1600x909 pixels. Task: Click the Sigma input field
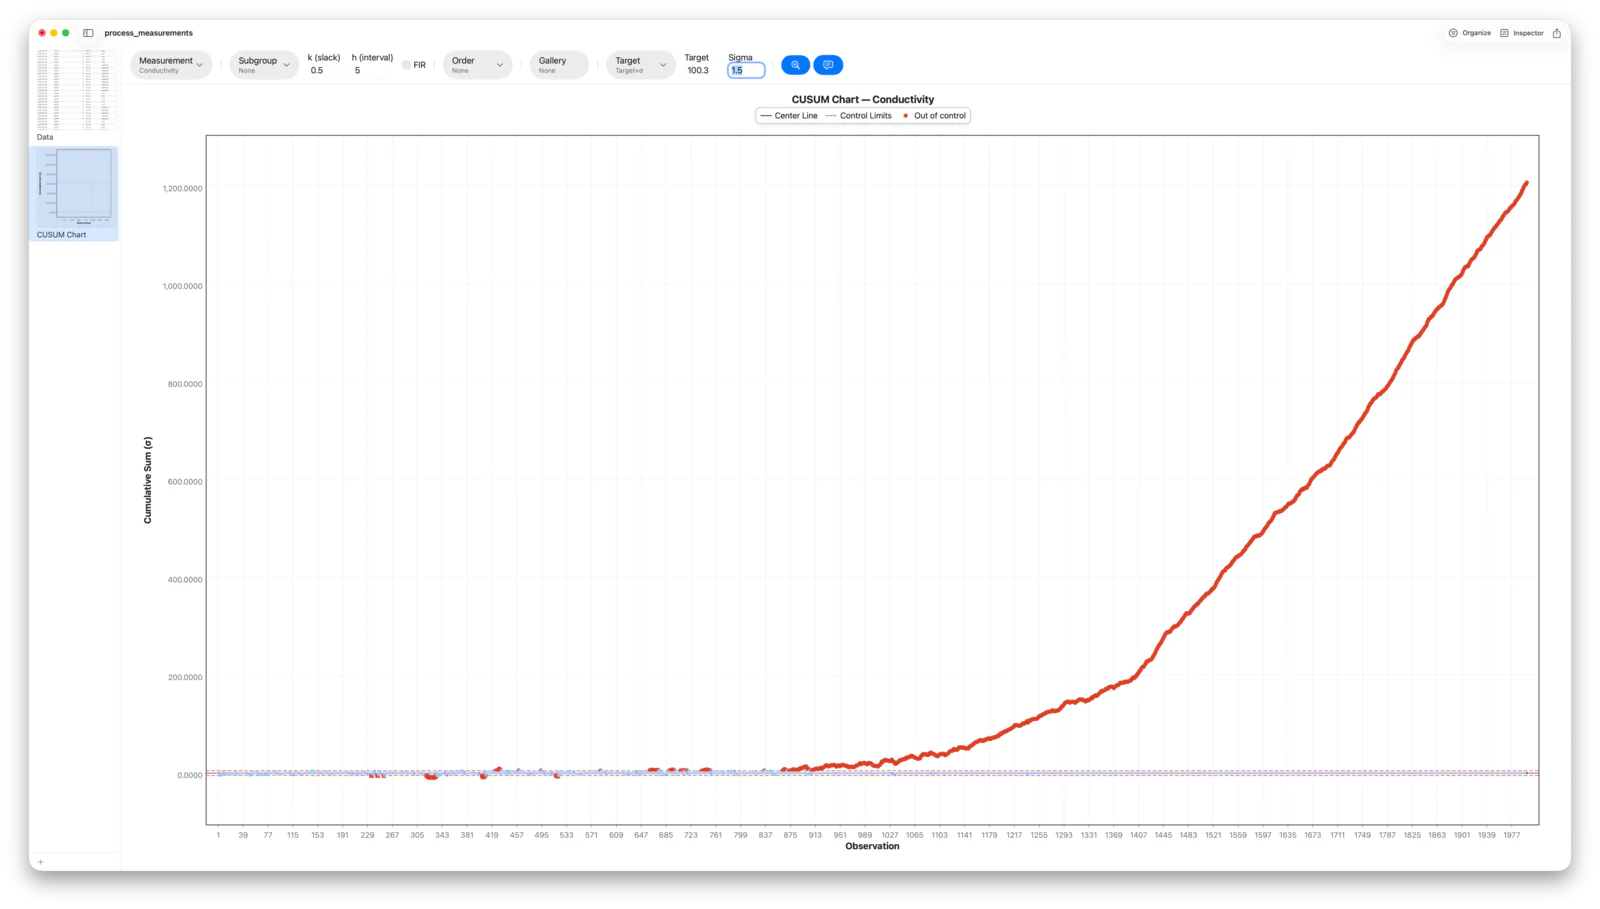(x=746, y=70)
